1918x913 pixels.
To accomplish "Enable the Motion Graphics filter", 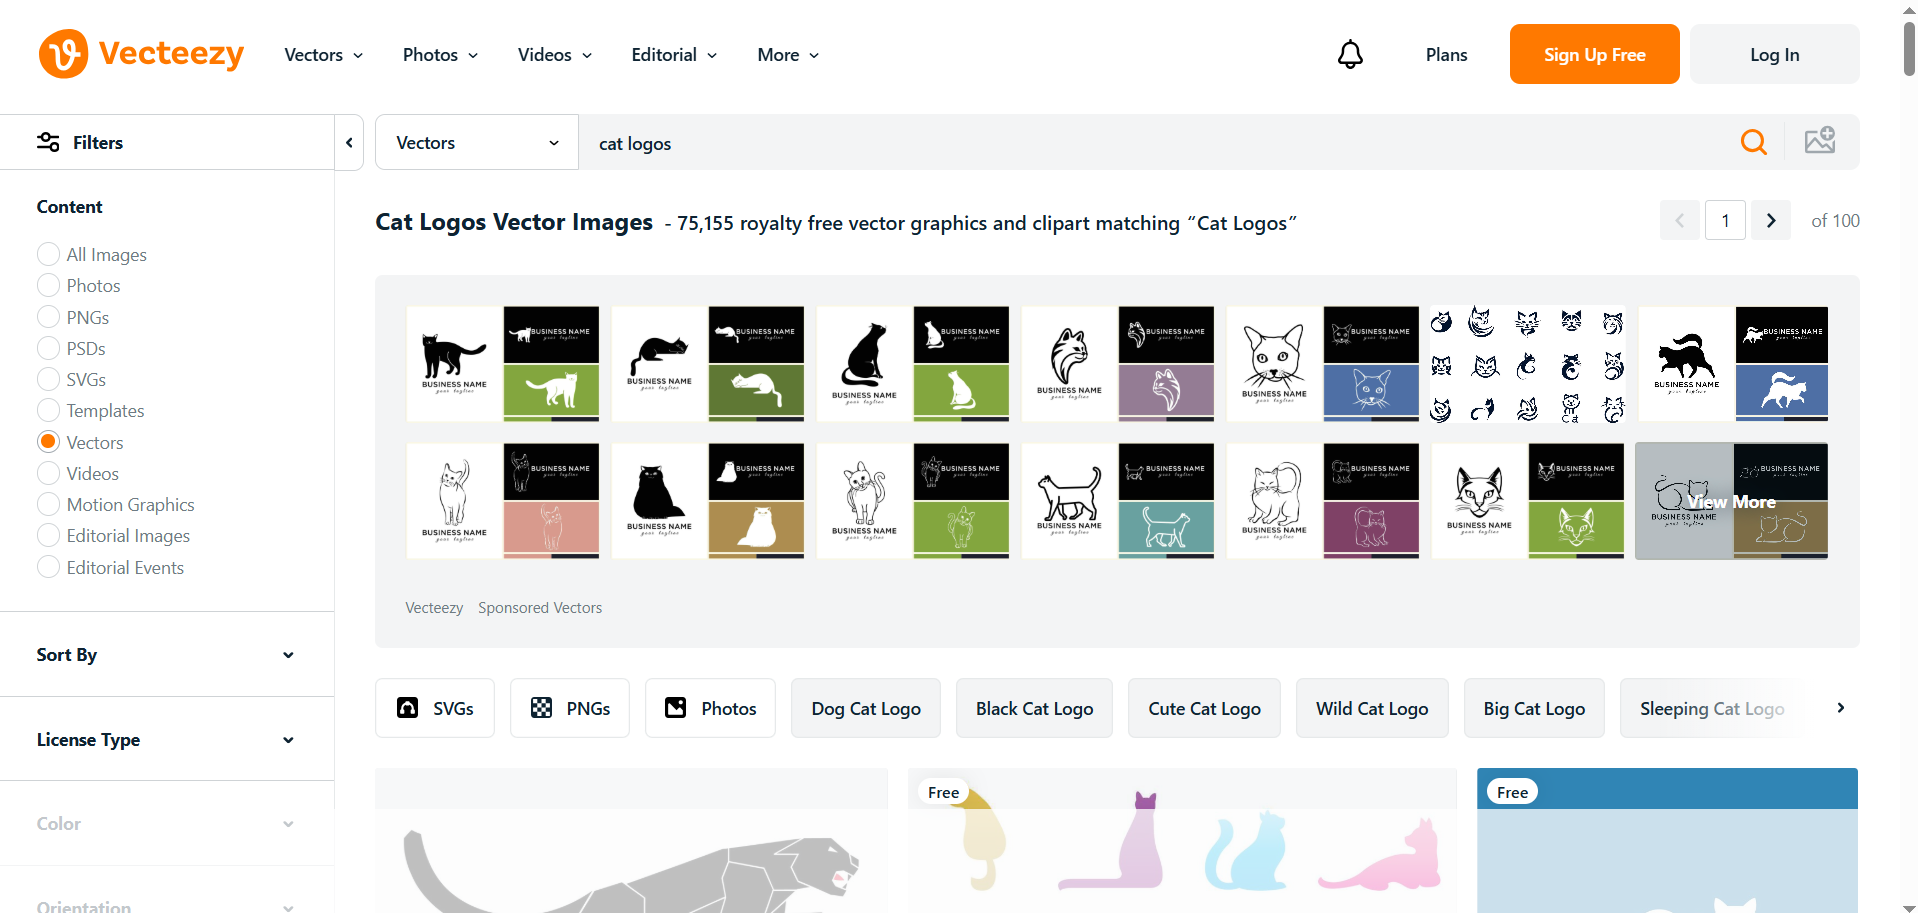I will 47,504.
